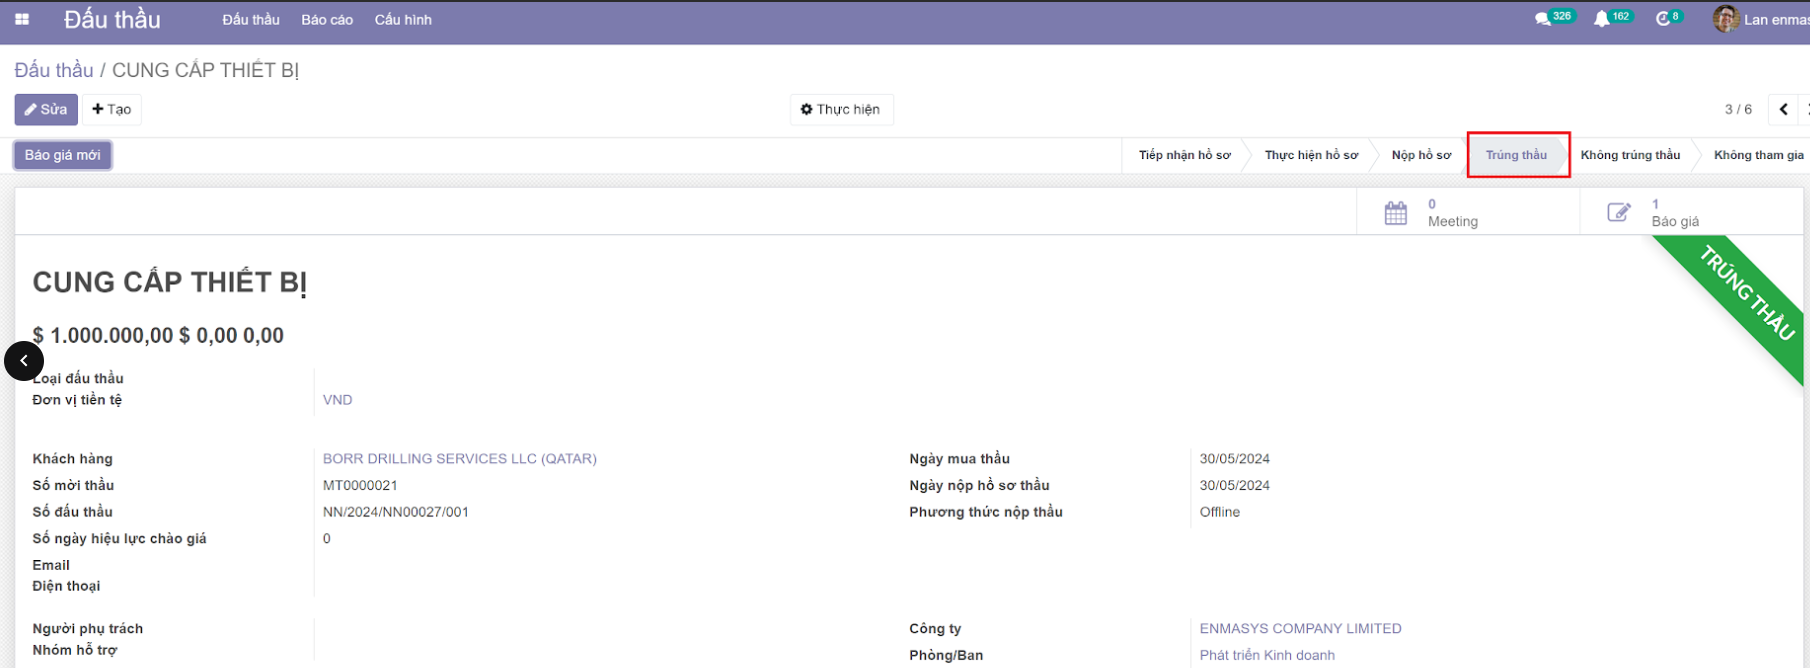The height and width of the screenshot is (668, 1810).
Task: Open the notifications bell icon
Action: (x=1601, y=19)
